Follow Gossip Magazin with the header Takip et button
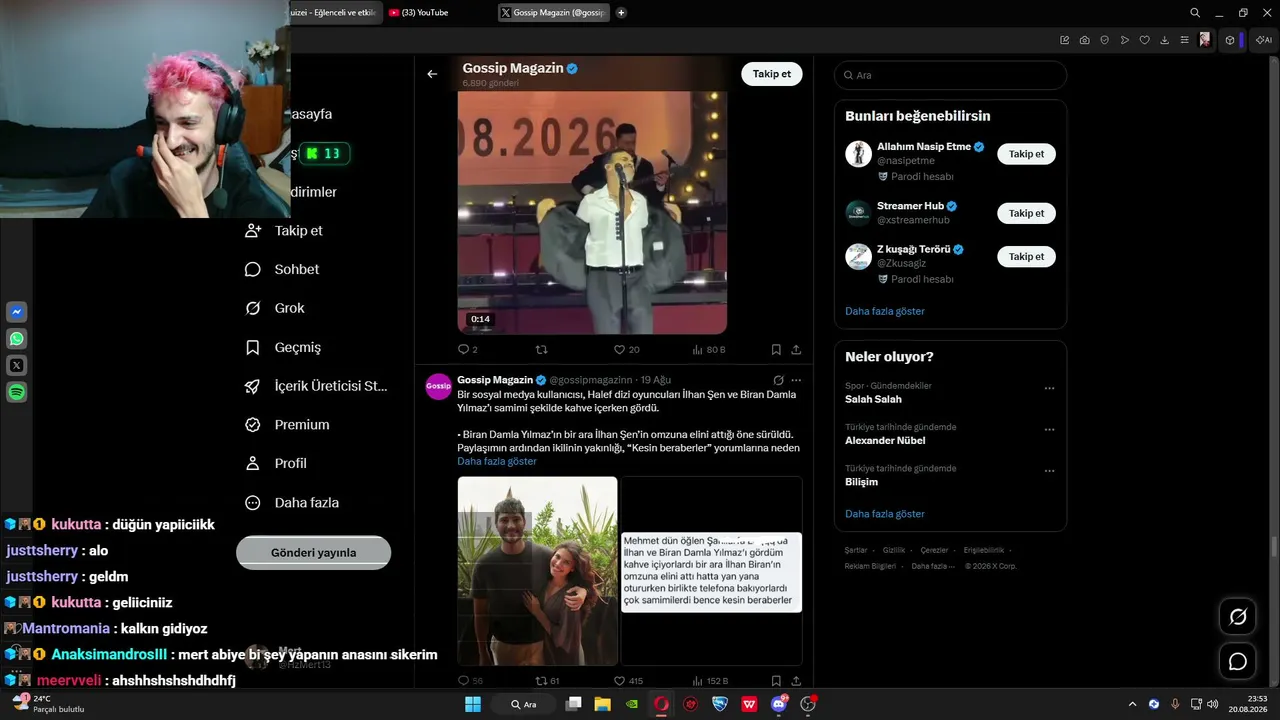The width and height of the screenshot is (1280, 720). (x=771, y=74)
